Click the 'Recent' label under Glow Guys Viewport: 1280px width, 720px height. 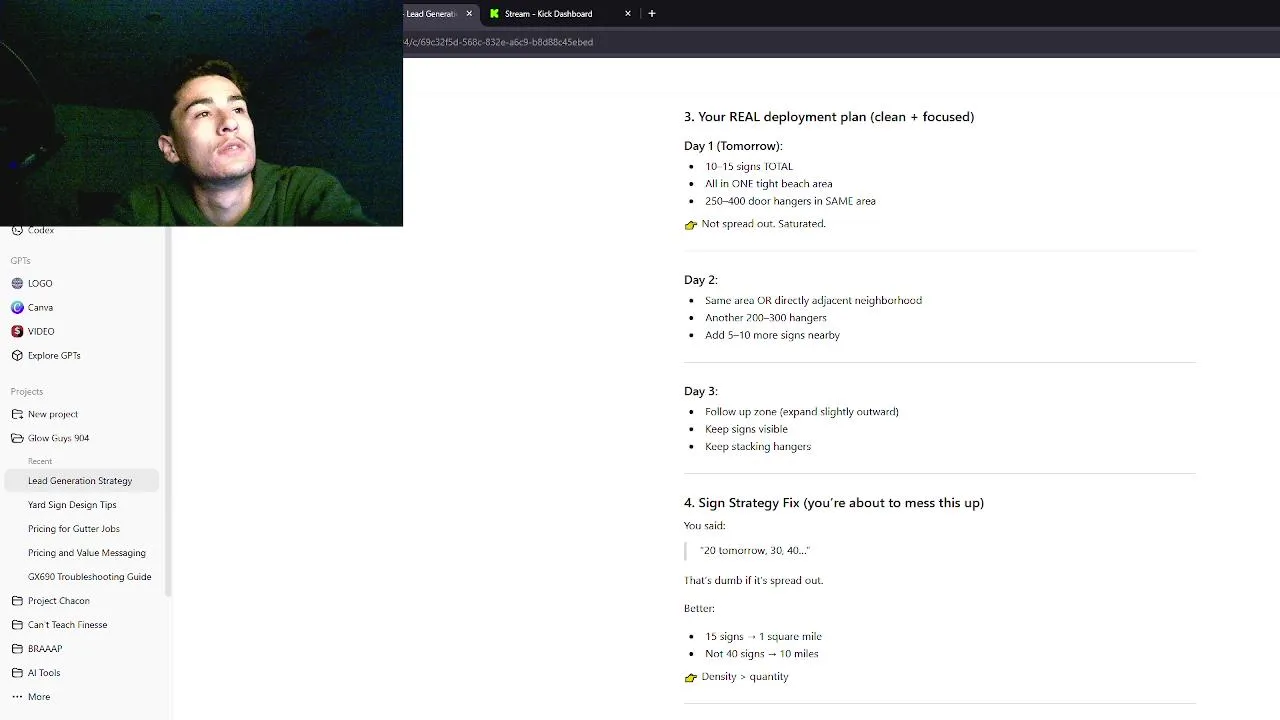pyautogui.click(x=40, y=462)
